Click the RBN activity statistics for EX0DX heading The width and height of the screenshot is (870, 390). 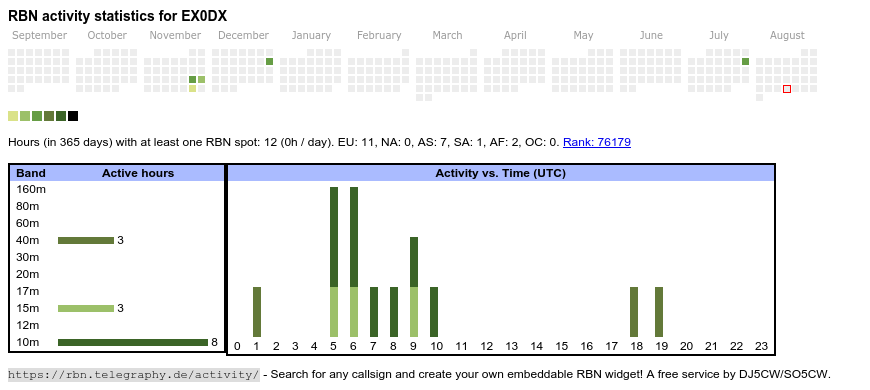pos(117,16)
